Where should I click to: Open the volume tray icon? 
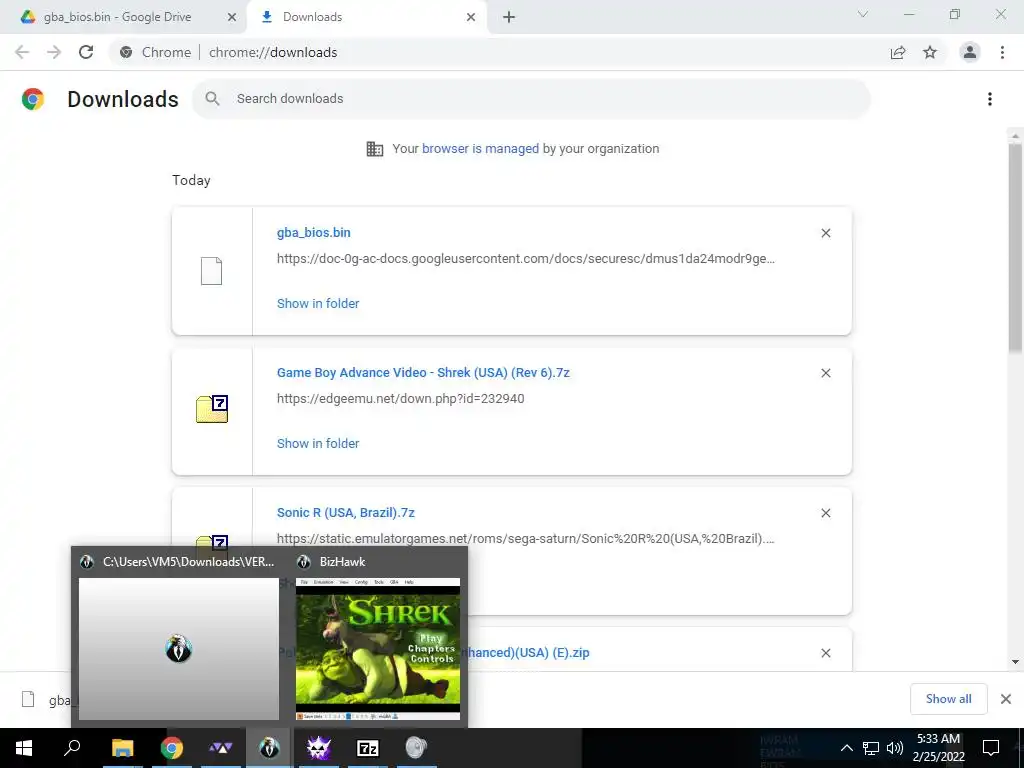tap(895, 748)
